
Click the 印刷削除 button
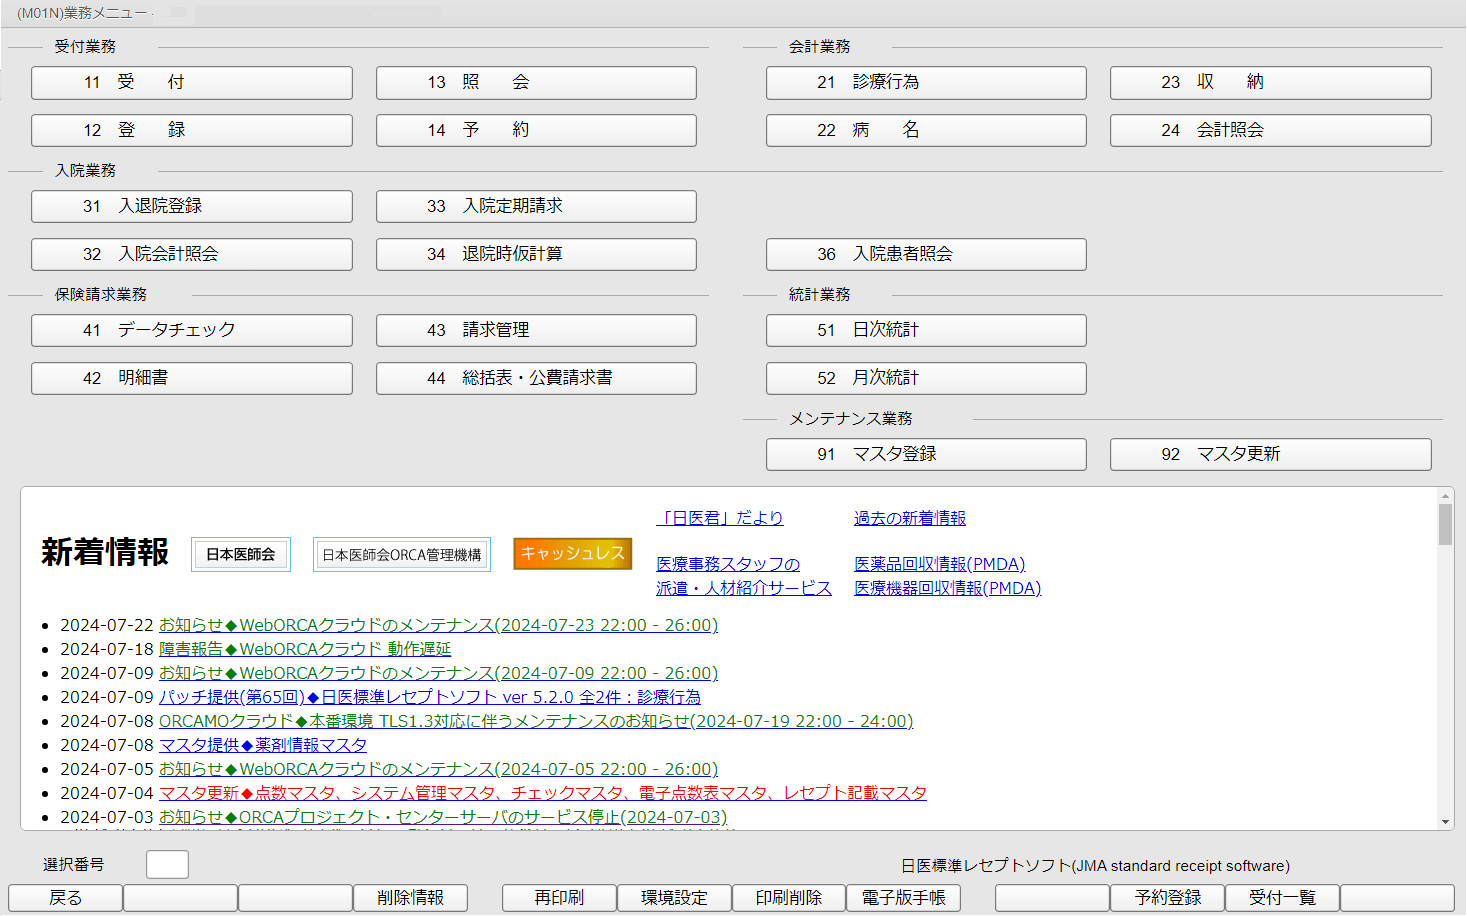(x=789, y=898)
